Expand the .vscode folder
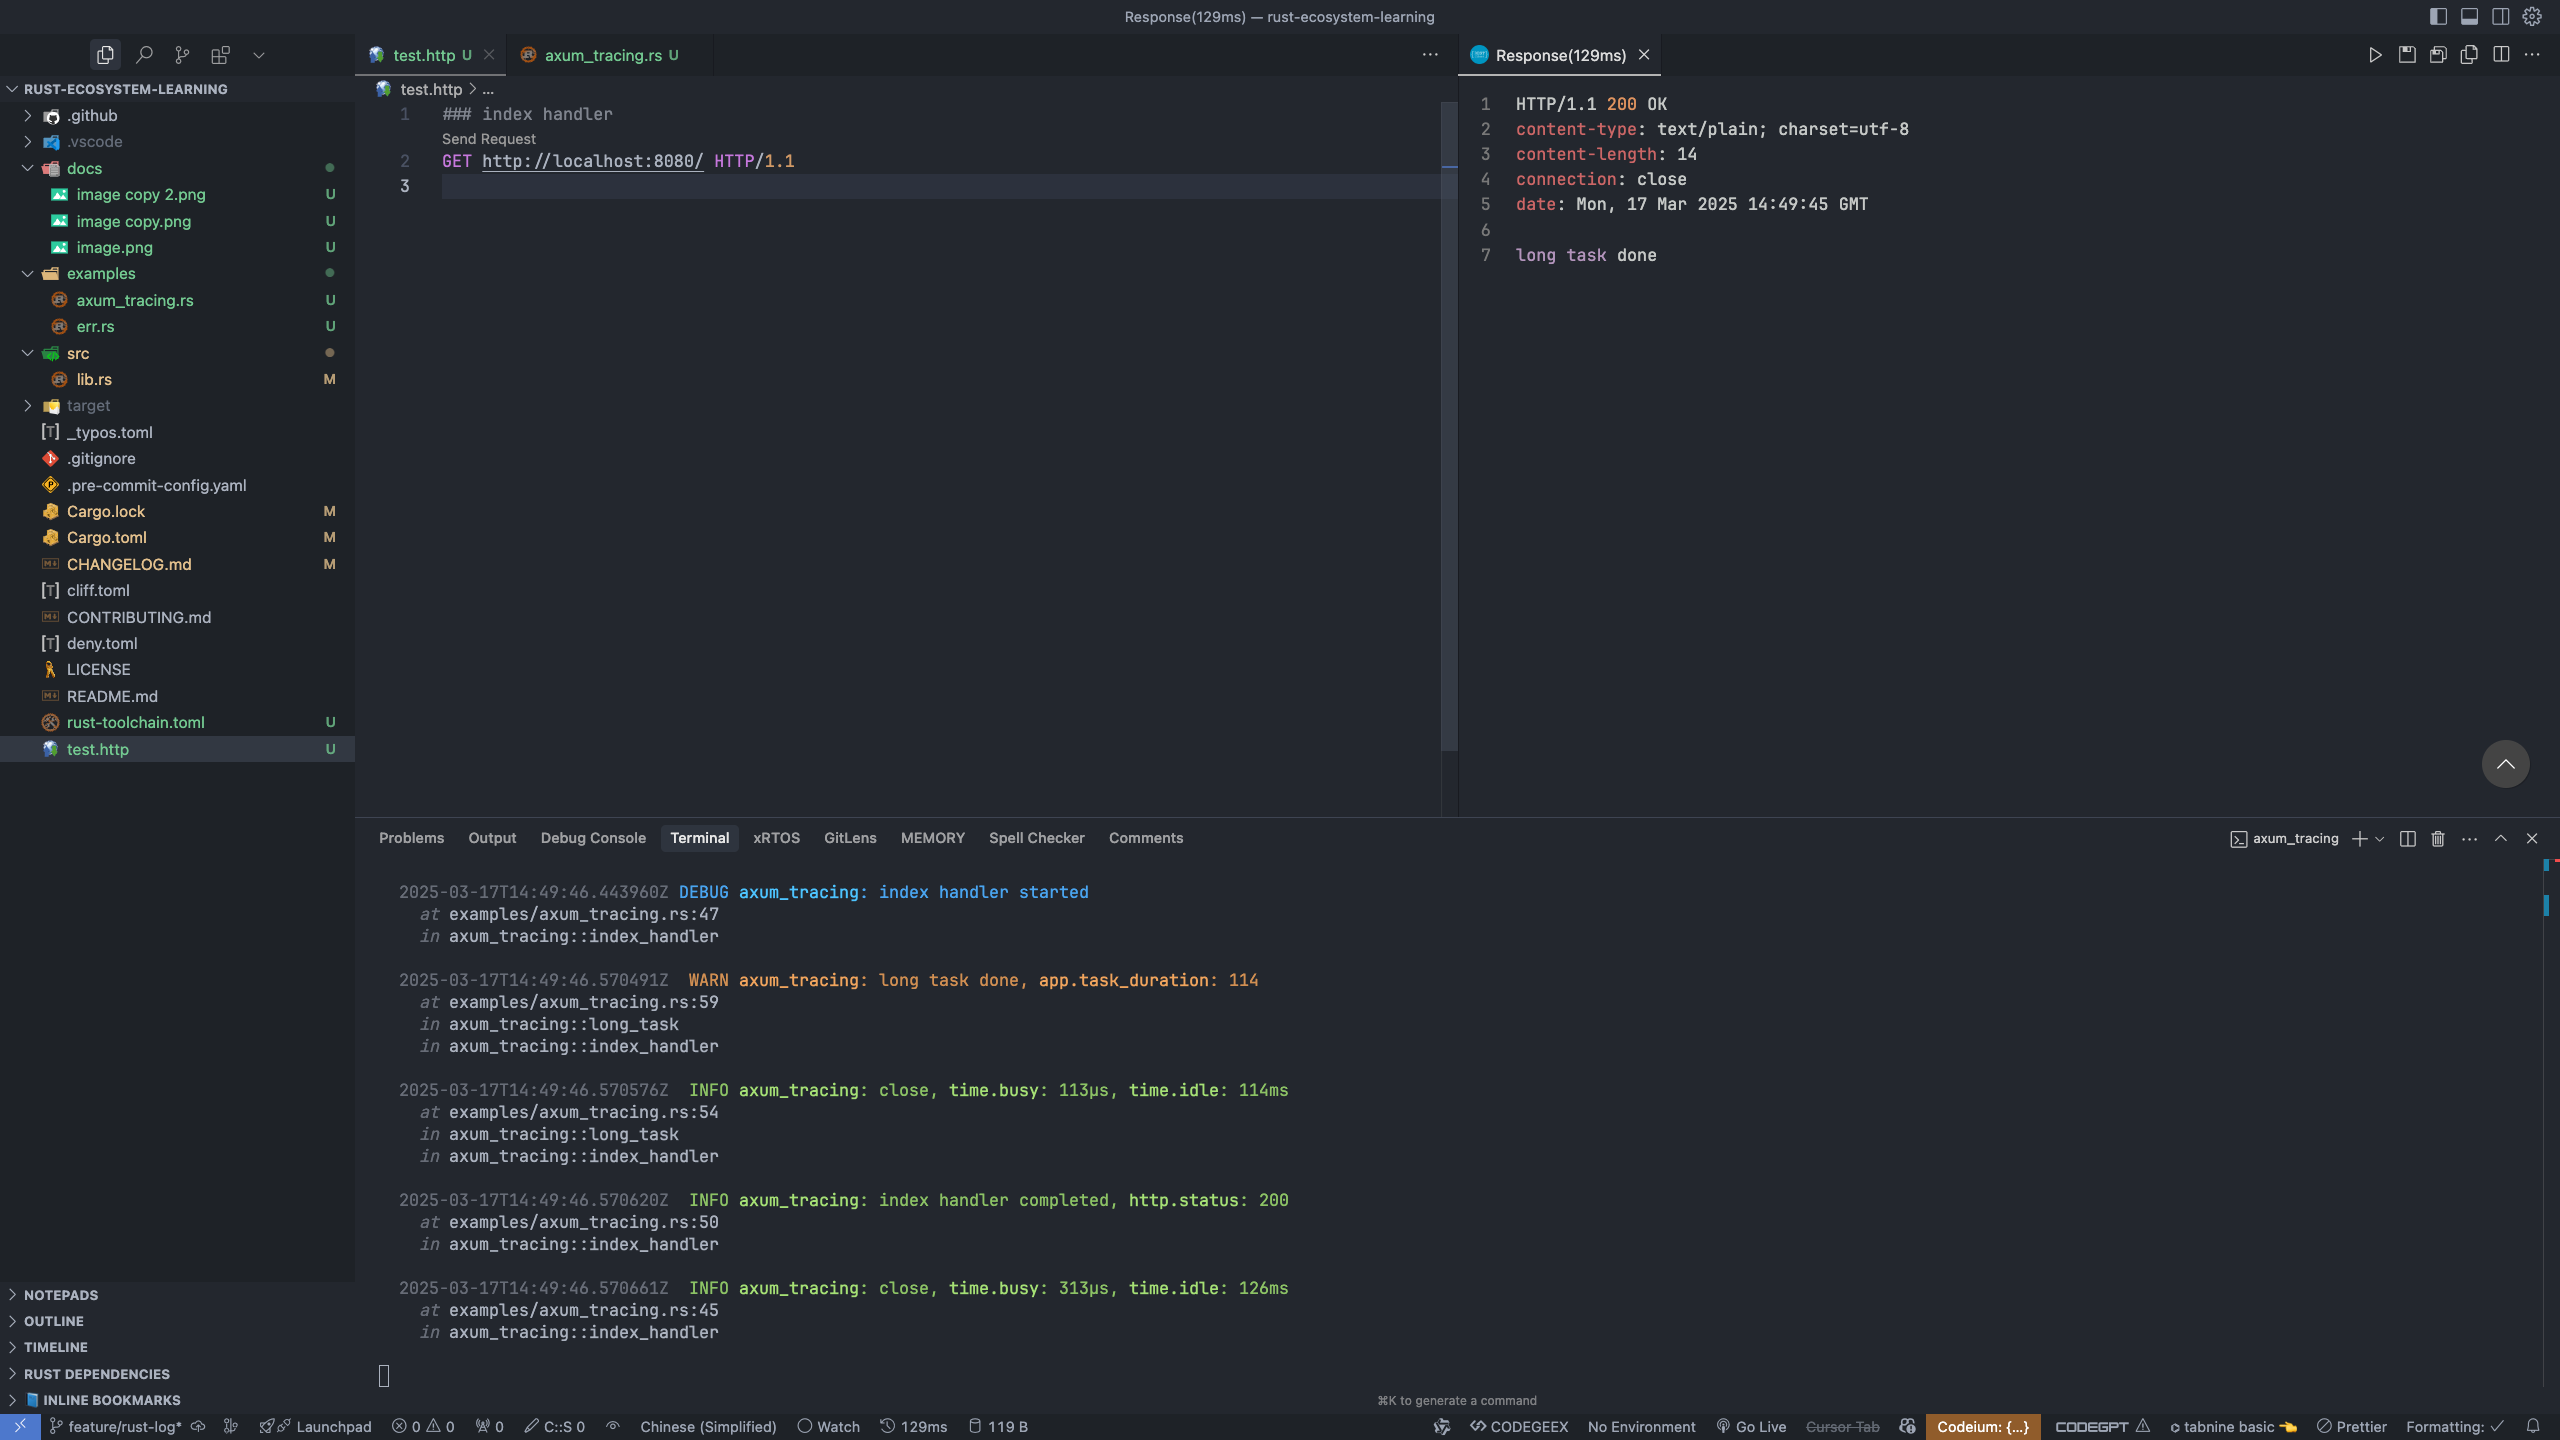 point(94,142)
